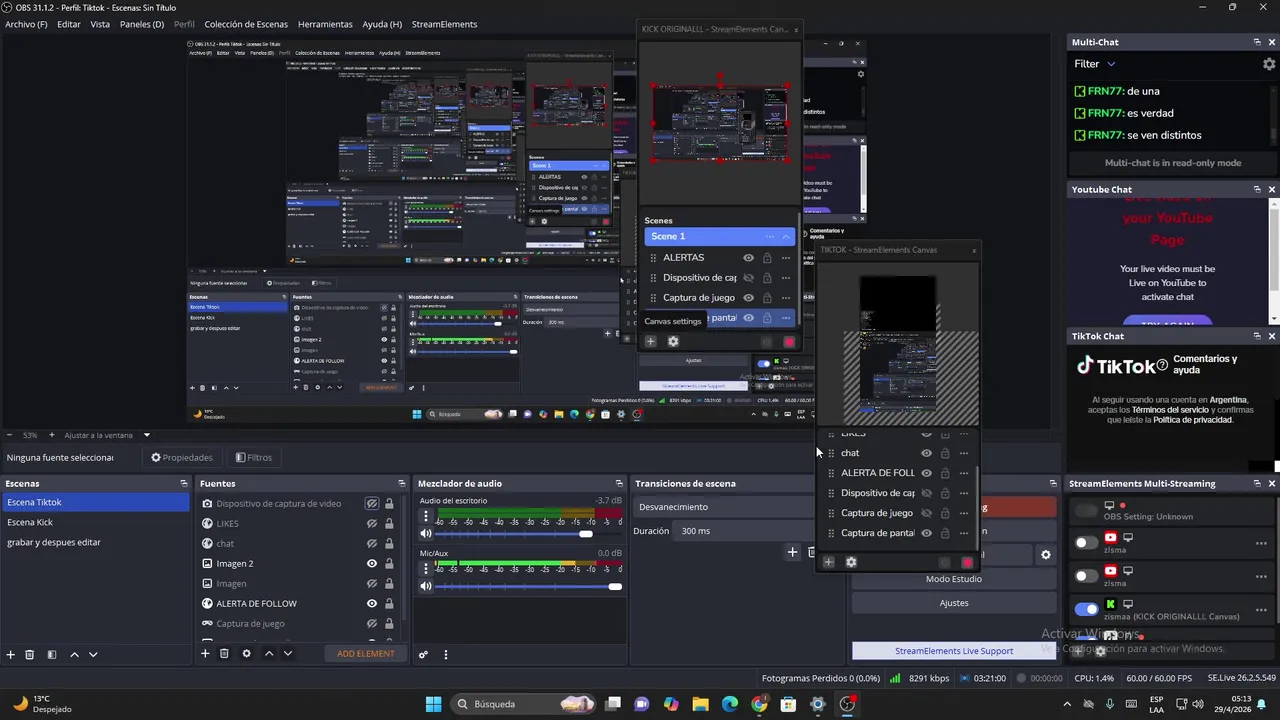Collapse Scene 1 in KICK canvas
The image size is (1280, 720).
click(x=786, y=237)
